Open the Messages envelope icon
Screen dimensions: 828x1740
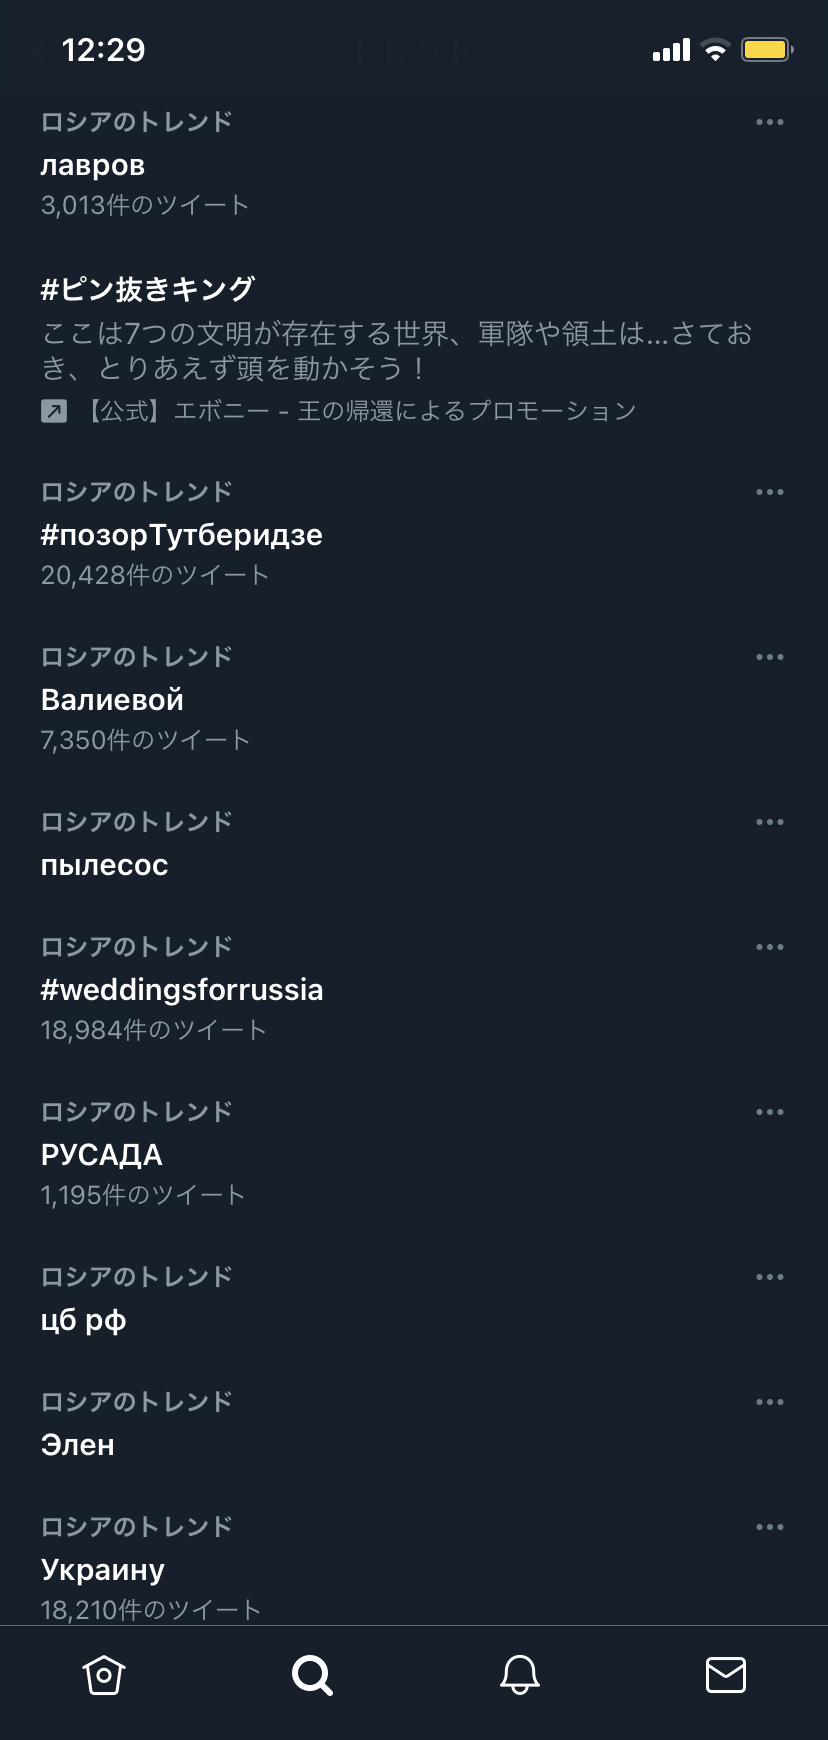[x=726, y=1675]
